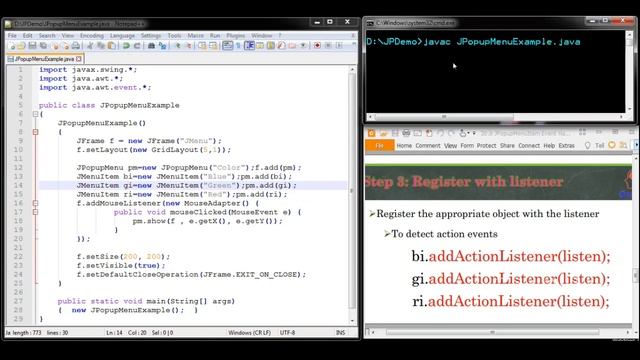The image size is (640, 360).
Task: Click the New file icon in Notepad++
Action: click(11, 46)
